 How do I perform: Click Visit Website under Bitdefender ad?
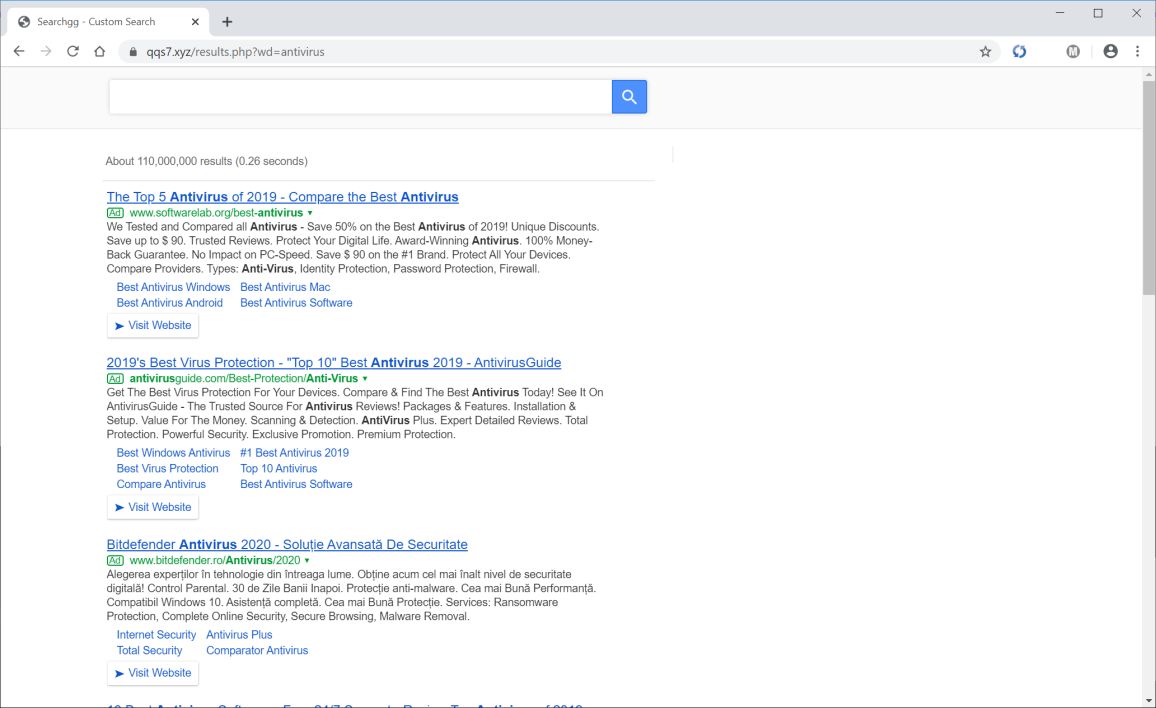click(153, 673)
